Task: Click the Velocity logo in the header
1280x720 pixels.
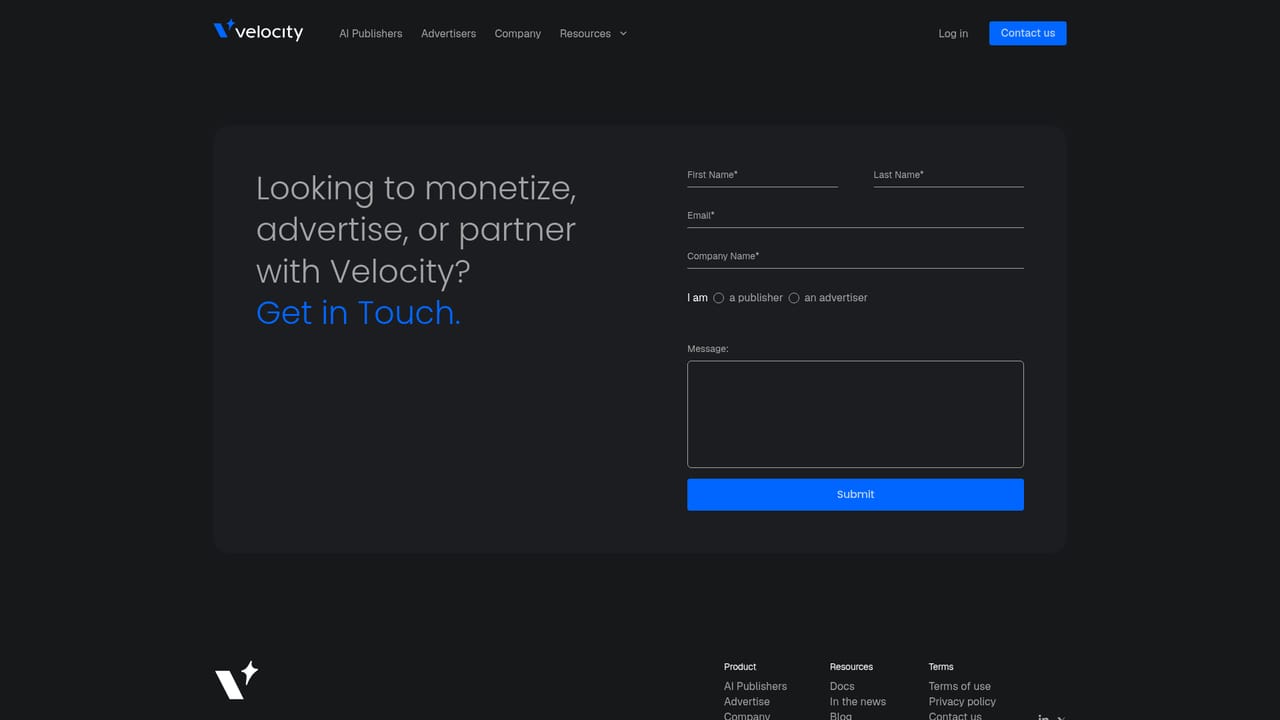Action: tap(258, 31)
